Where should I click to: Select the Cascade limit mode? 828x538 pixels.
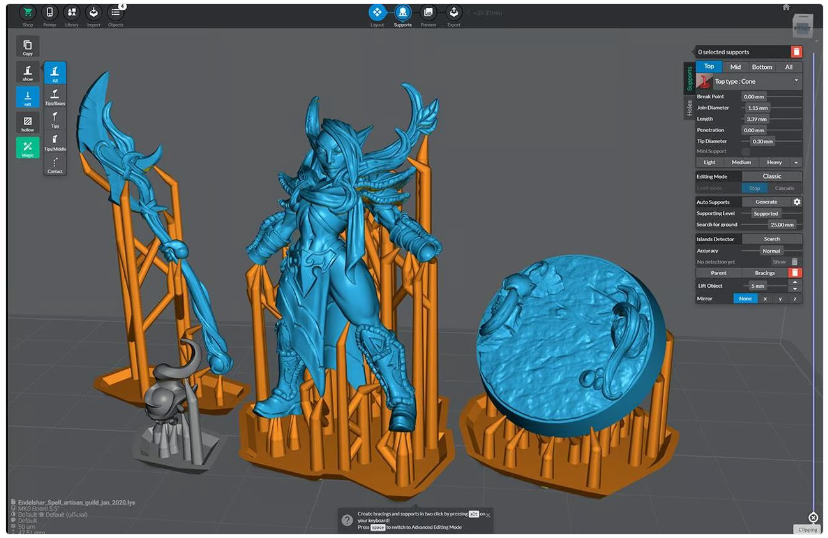coord(785,188)
